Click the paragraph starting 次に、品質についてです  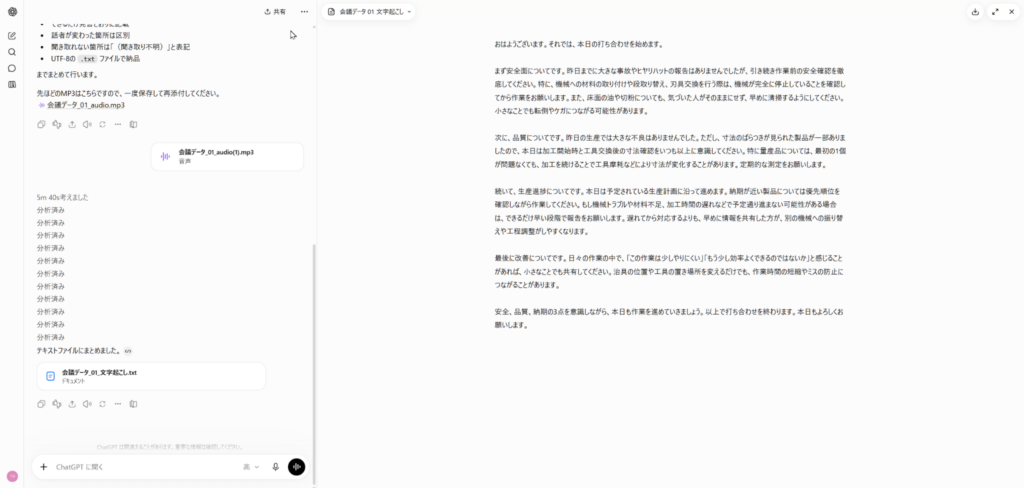click(671, 151)
